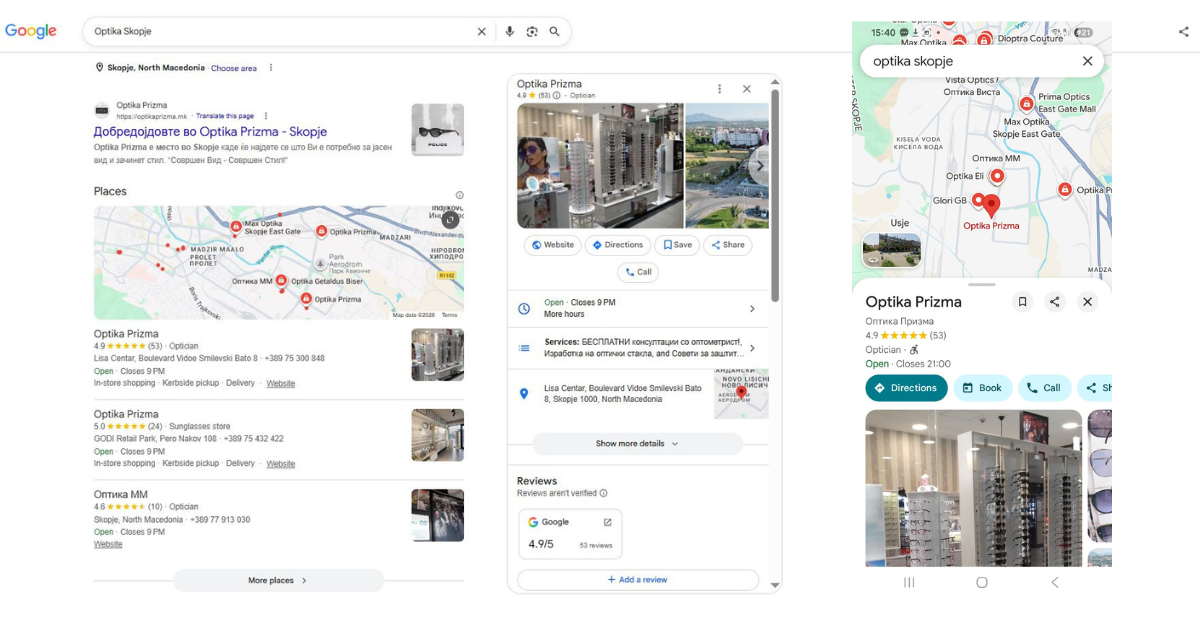Tap the Prima Optics East Gate Mall pin
The height and width of the screenshot is (620, 1200).
(1026, 104)
